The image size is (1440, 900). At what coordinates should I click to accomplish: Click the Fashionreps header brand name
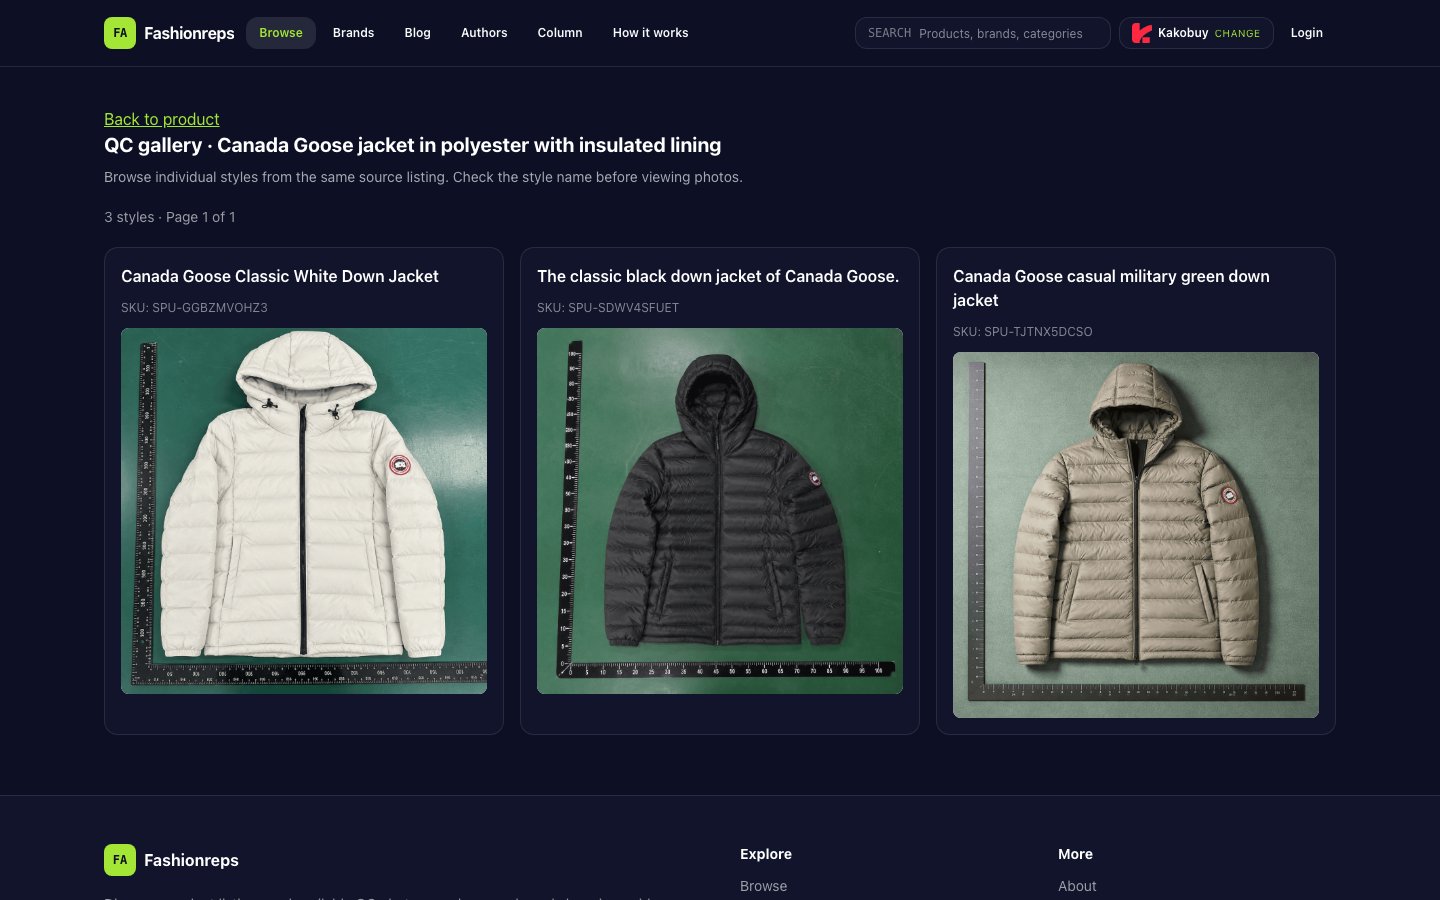pos(189,33)
